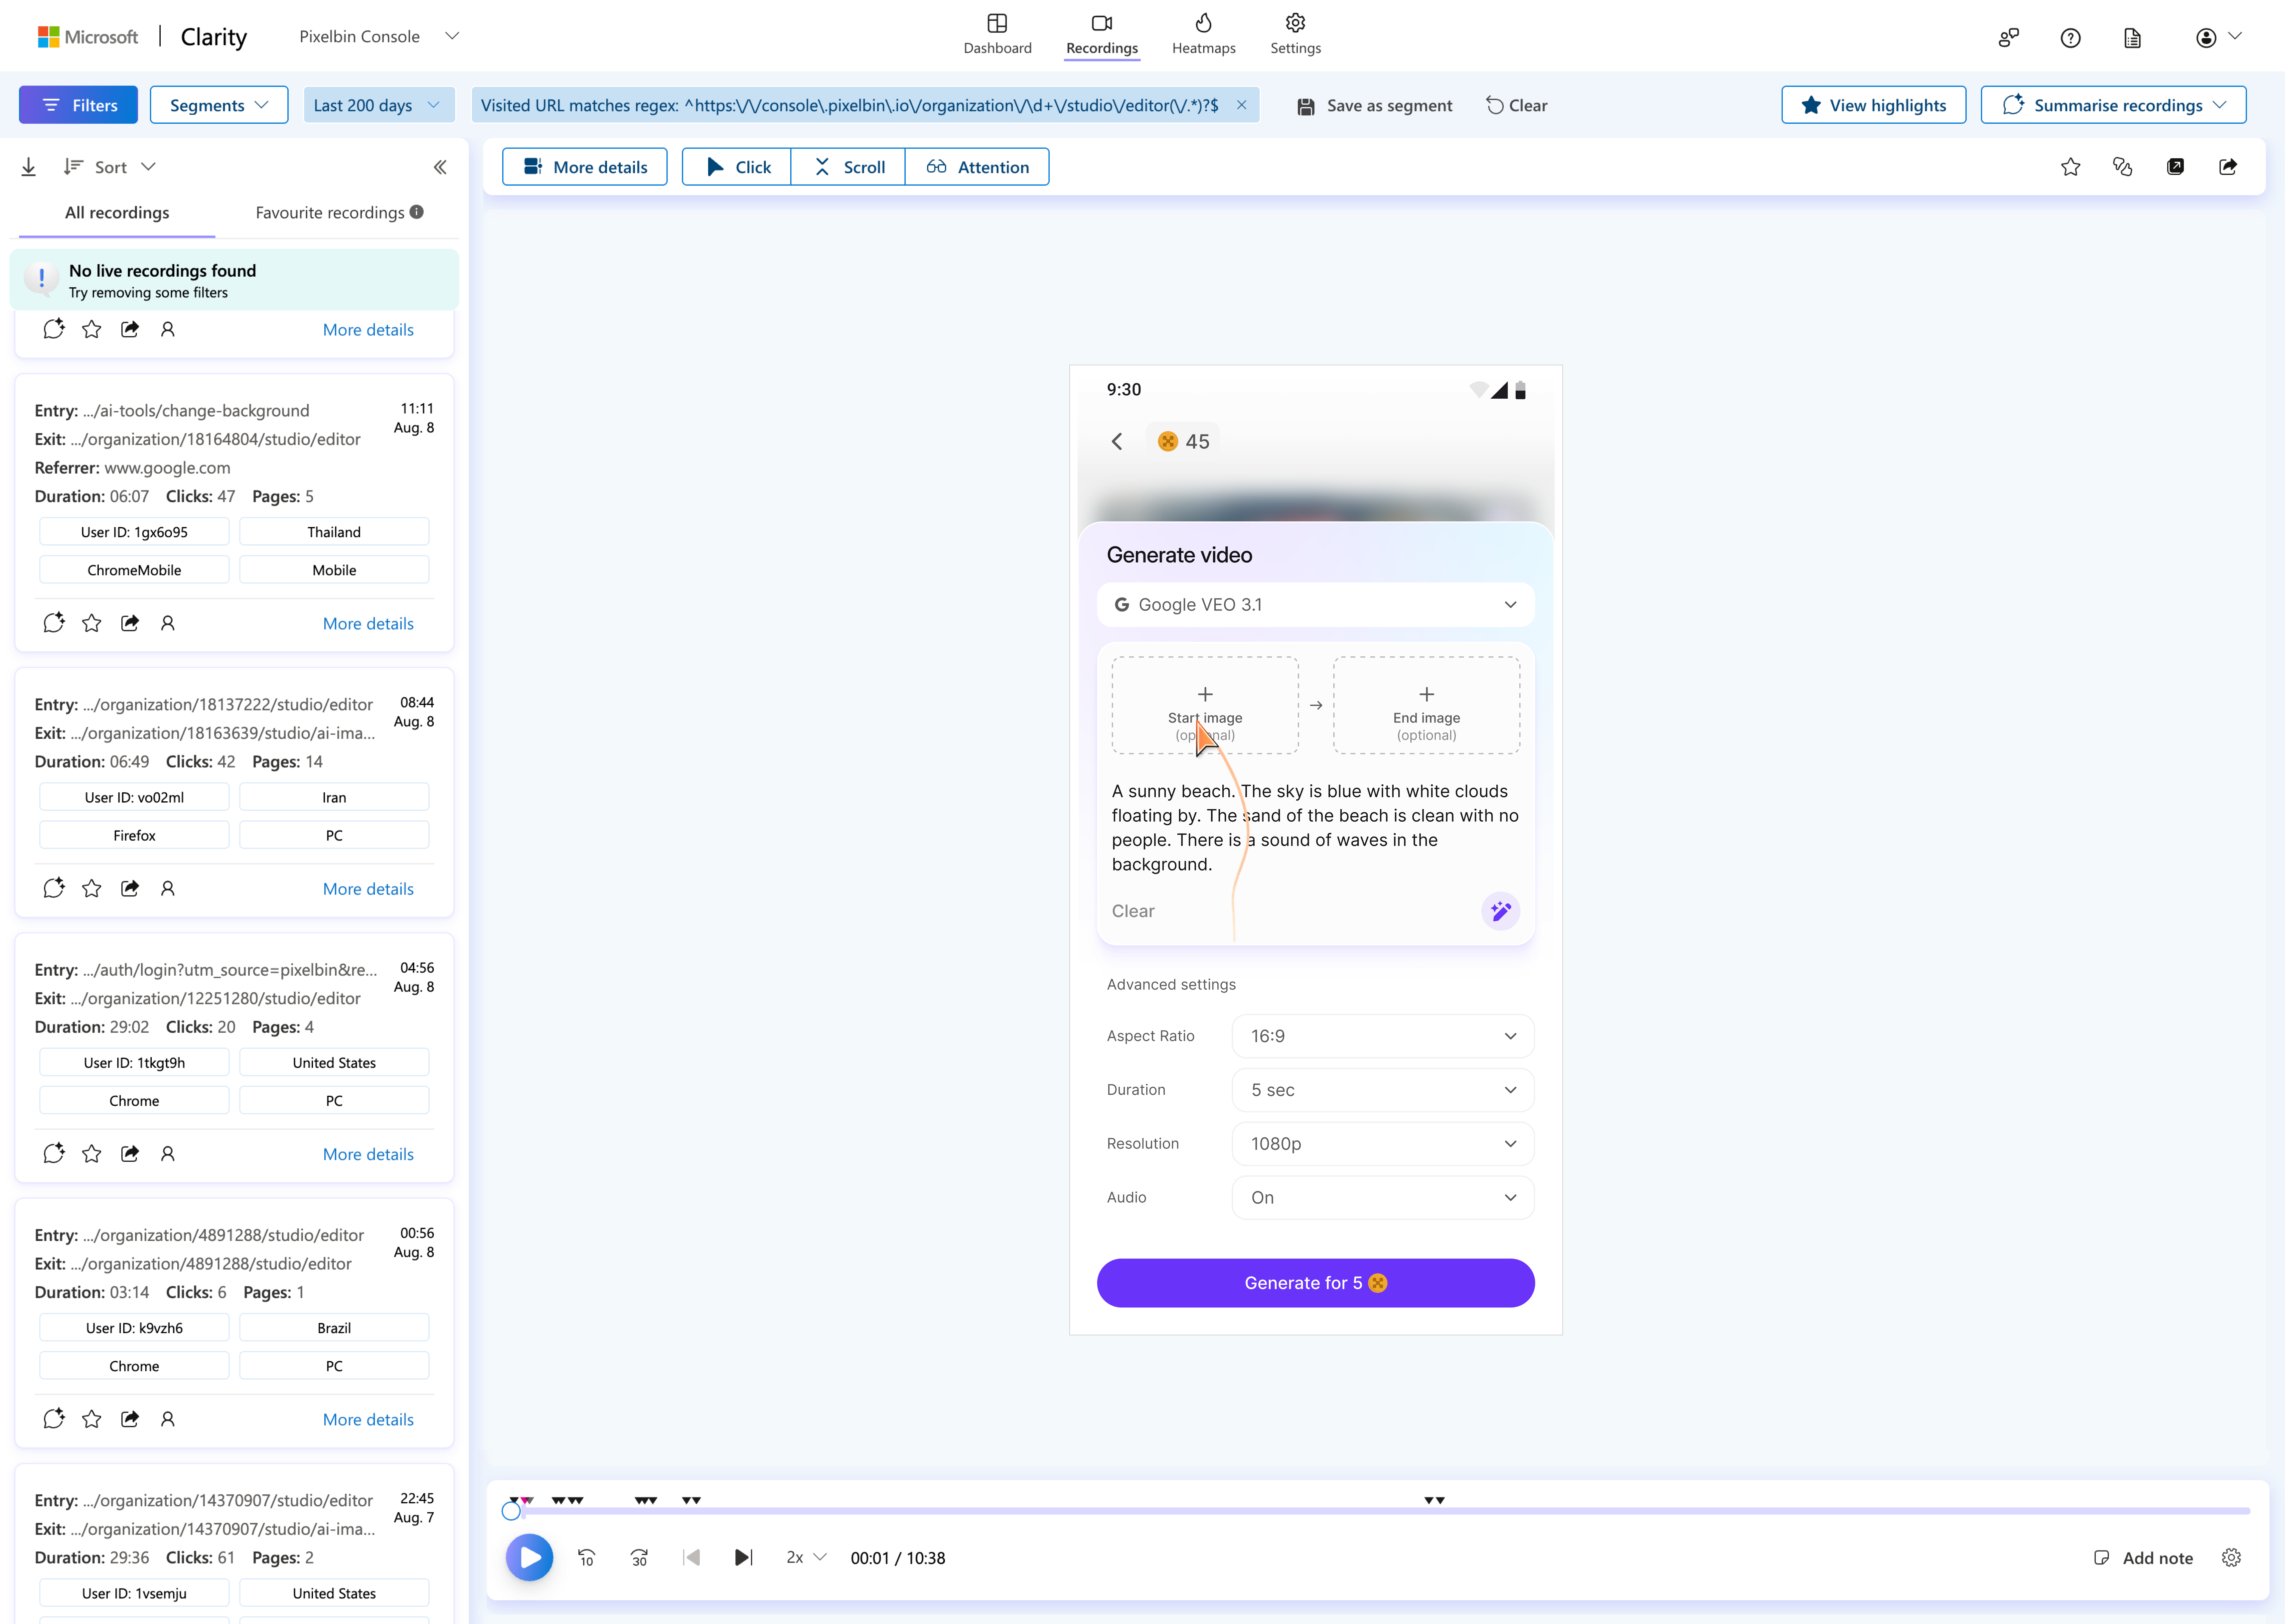The width and height of the screenshot is (2285, 1624).
Task: Open the Filters panel
Action: (78, 105)
